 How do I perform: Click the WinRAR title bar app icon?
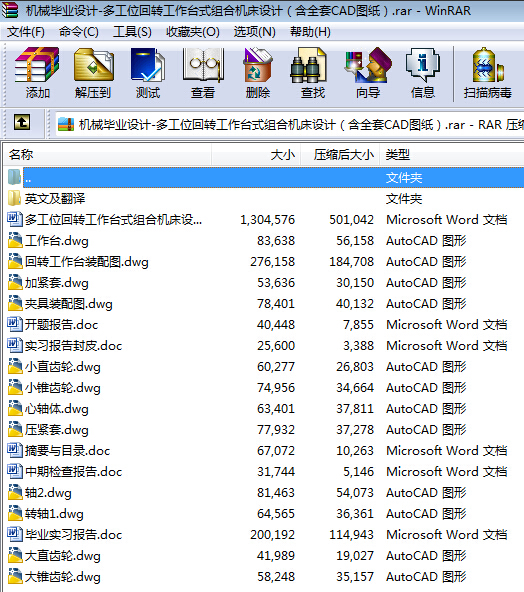click(9, 10)
